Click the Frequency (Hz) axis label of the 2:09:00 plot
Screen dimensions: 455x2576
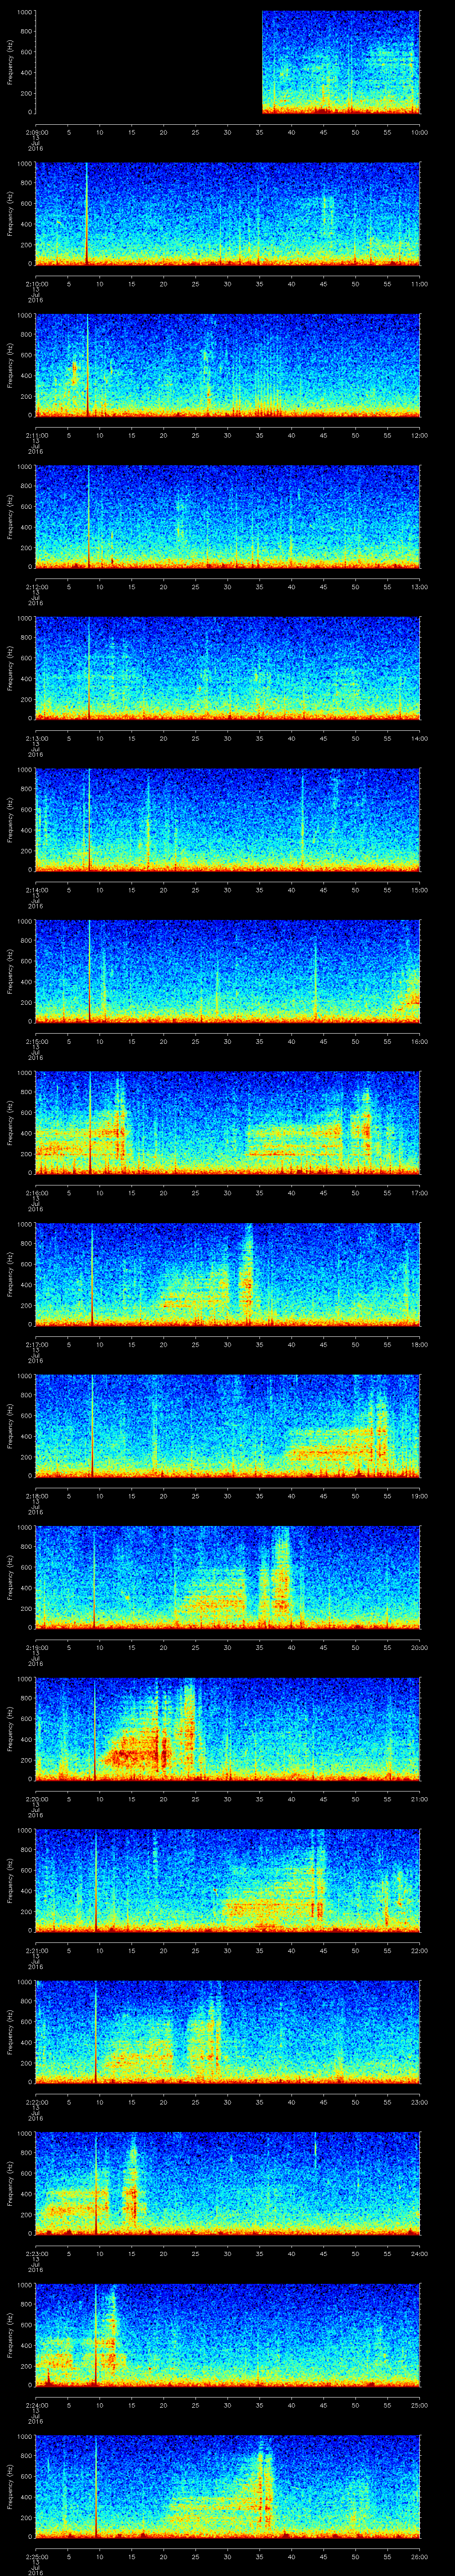[x=10, y=62]
